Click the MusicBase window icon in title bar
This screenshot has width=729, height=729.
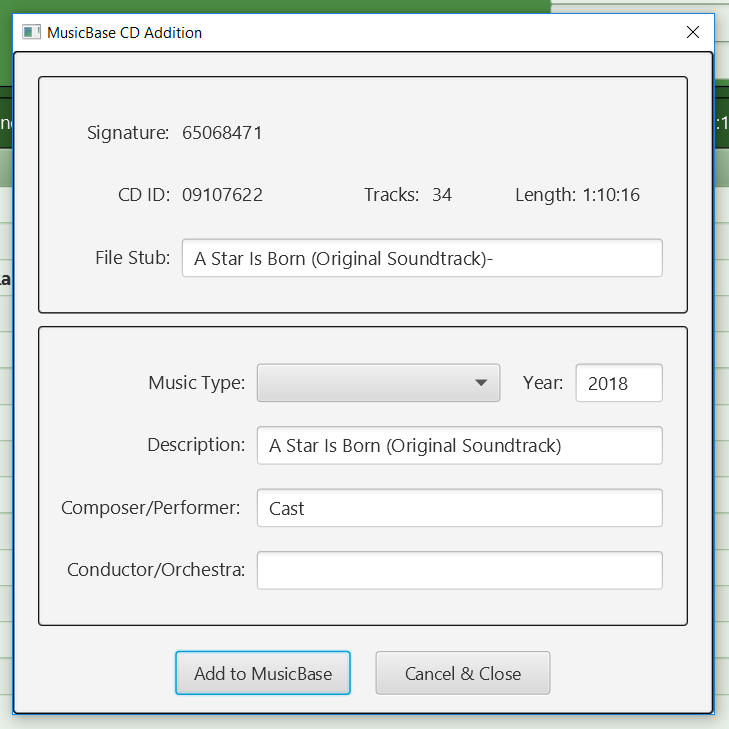tap(32, 33)
